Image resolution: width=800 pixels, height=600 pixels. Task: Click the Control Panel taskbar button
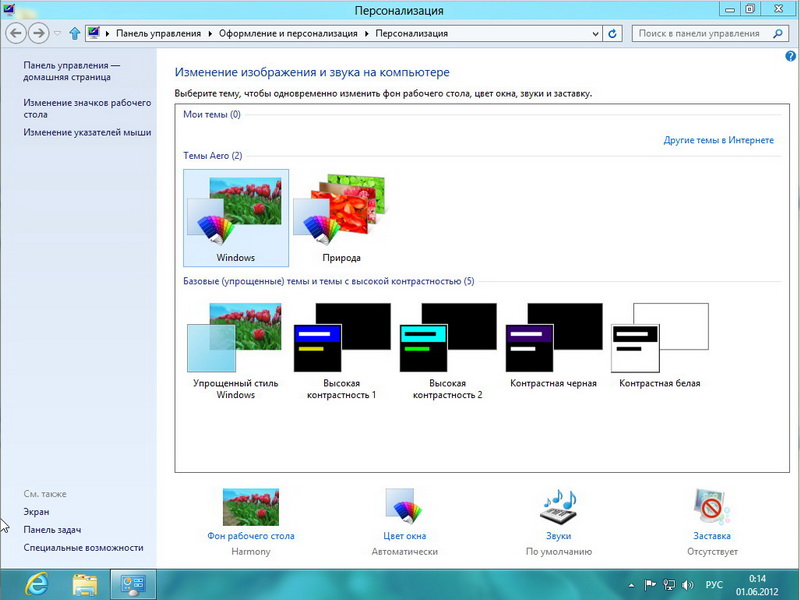pyautogui.click(x=133, y=585)
